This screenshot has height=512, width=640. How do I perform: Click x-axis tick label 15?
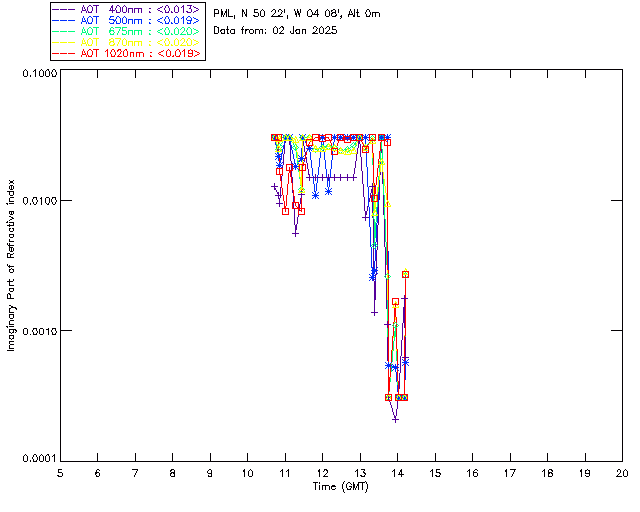[x=435, y=473]
